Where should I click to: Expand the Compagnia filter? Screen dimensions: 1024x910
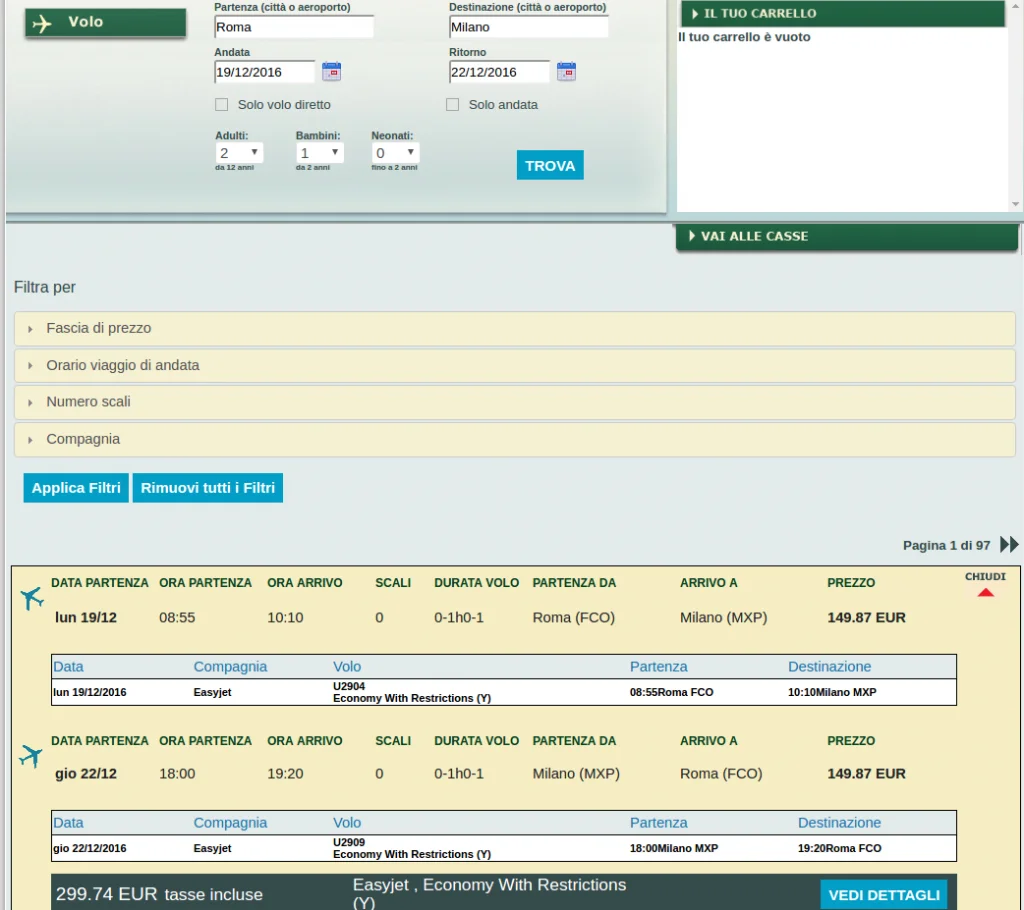tap(515, 439)
